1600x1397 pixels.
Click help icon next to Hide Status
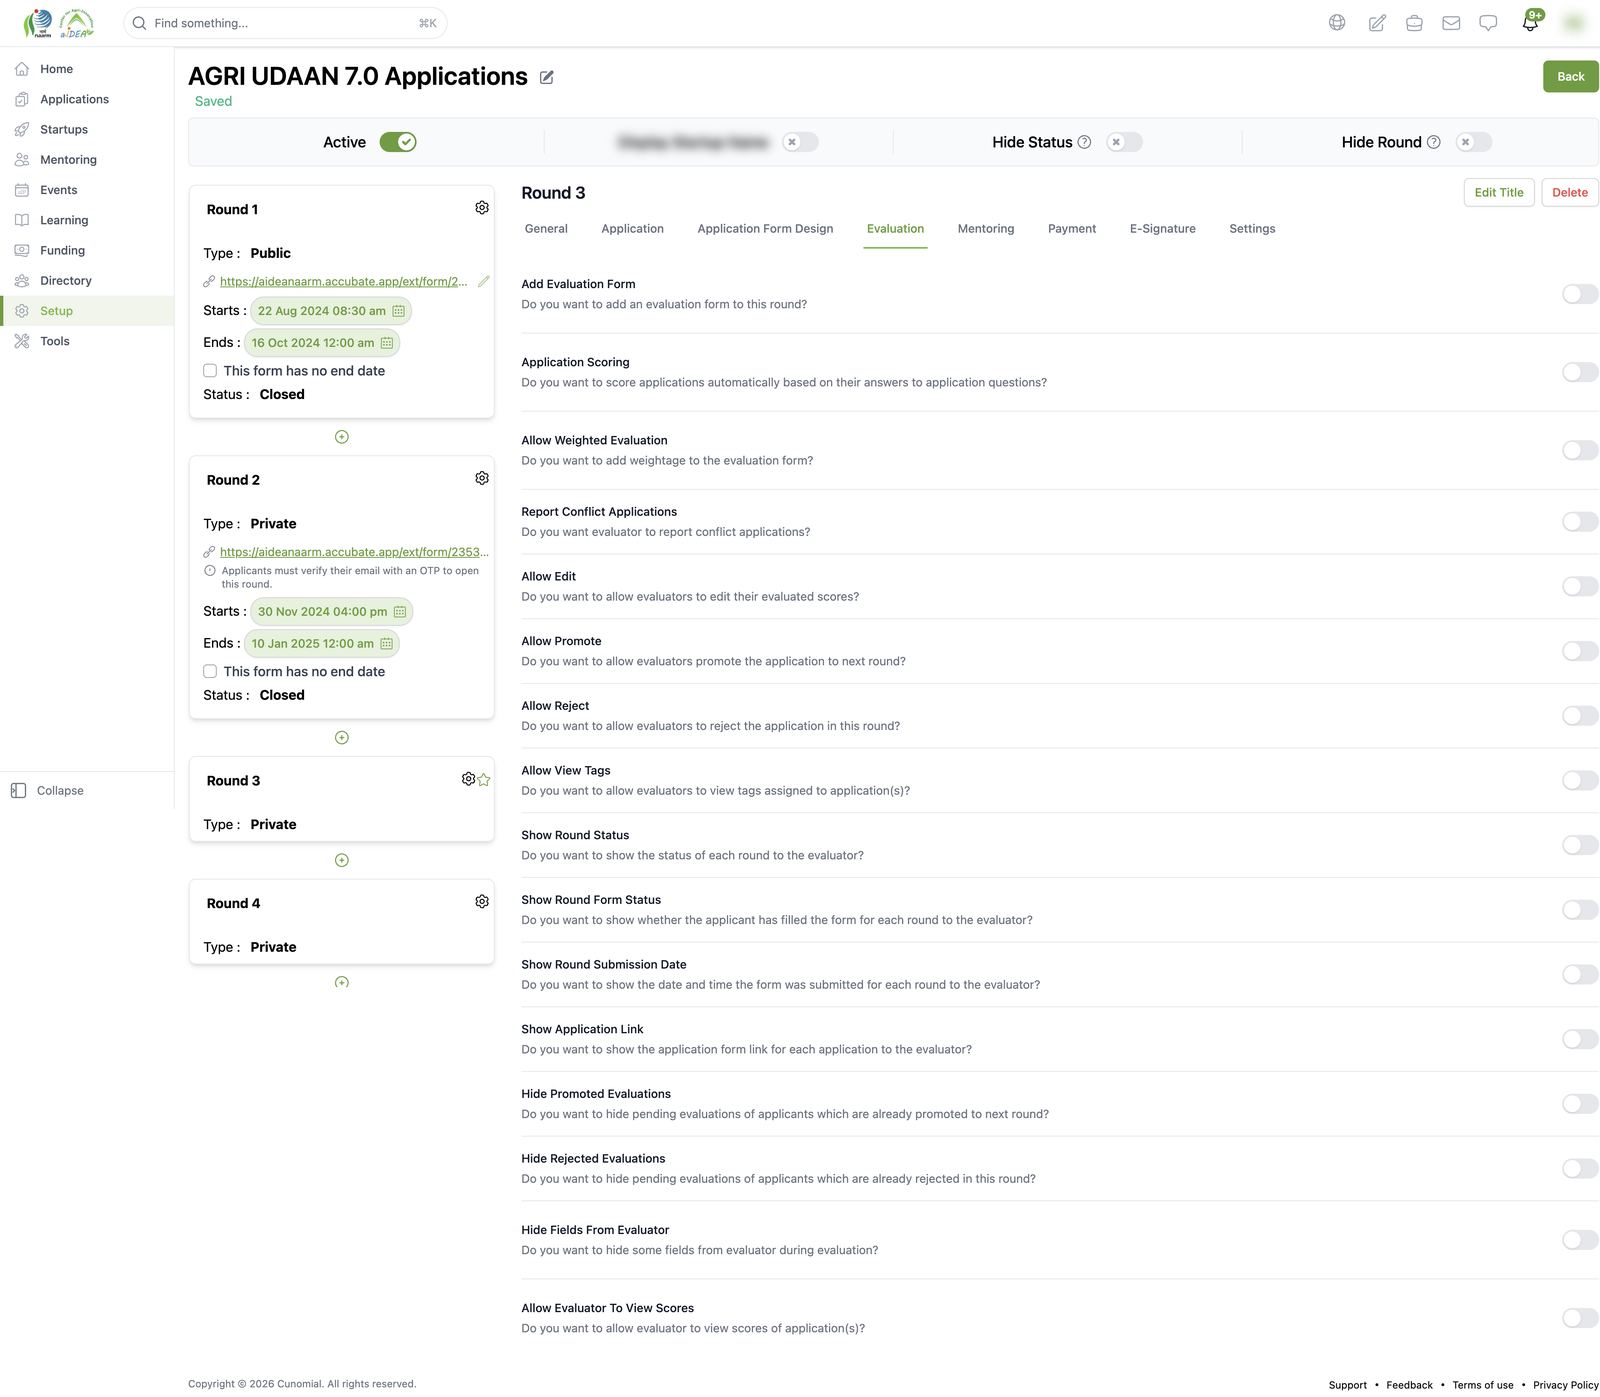[x=1084, y=142]
